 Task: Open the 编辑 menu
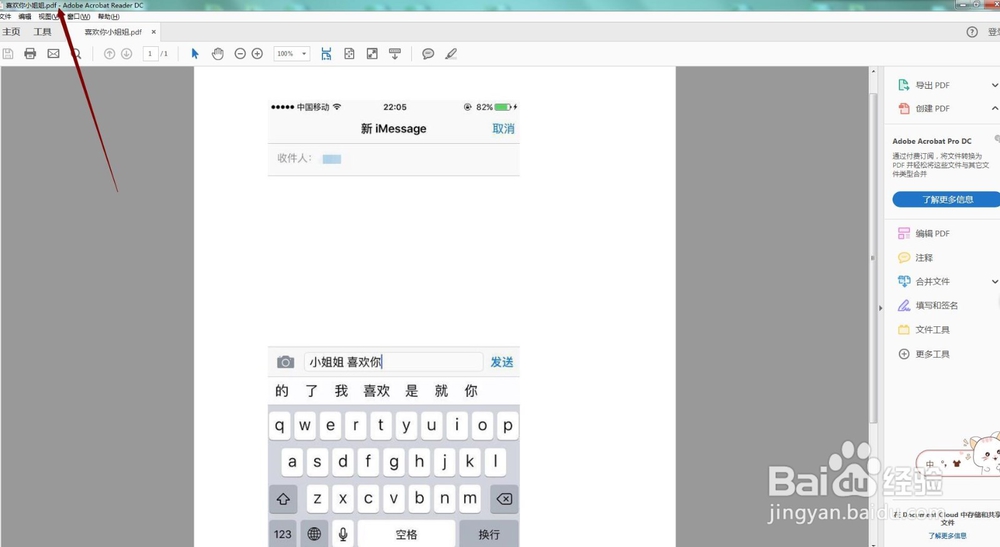25,17
